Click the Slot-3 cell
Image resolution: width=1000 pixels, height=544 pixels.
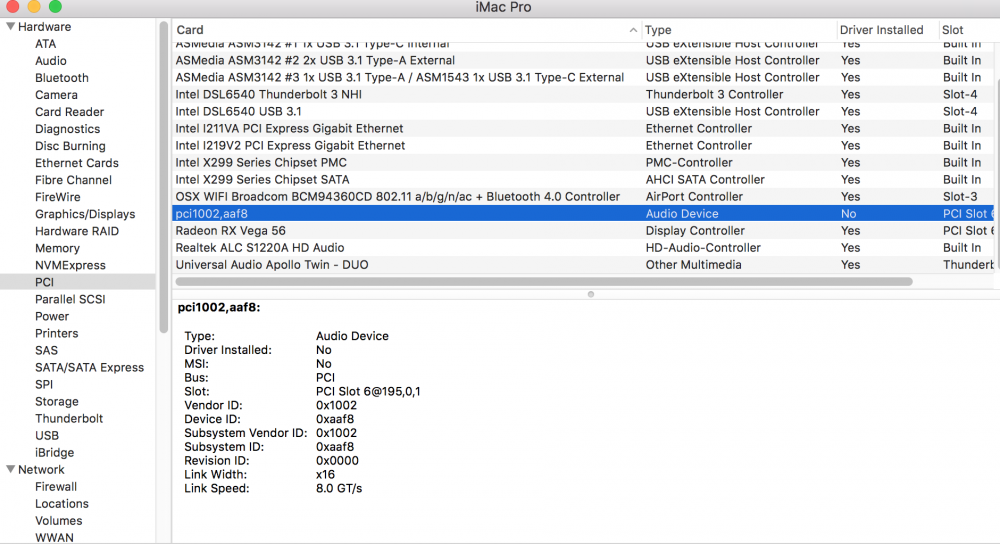[x=960, y=196]
